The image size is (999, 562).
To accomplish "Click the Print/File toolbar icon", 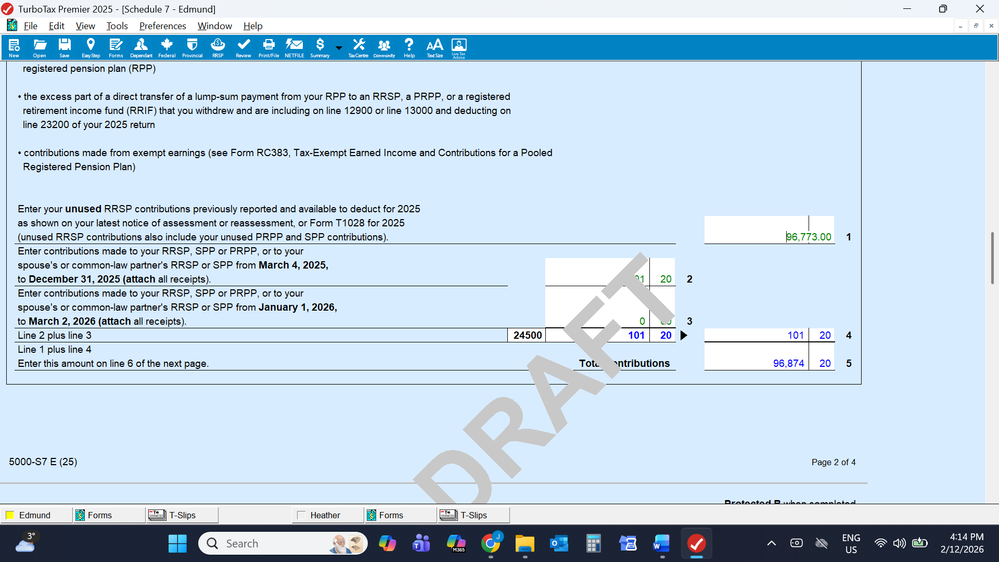I will coord(269,48).
